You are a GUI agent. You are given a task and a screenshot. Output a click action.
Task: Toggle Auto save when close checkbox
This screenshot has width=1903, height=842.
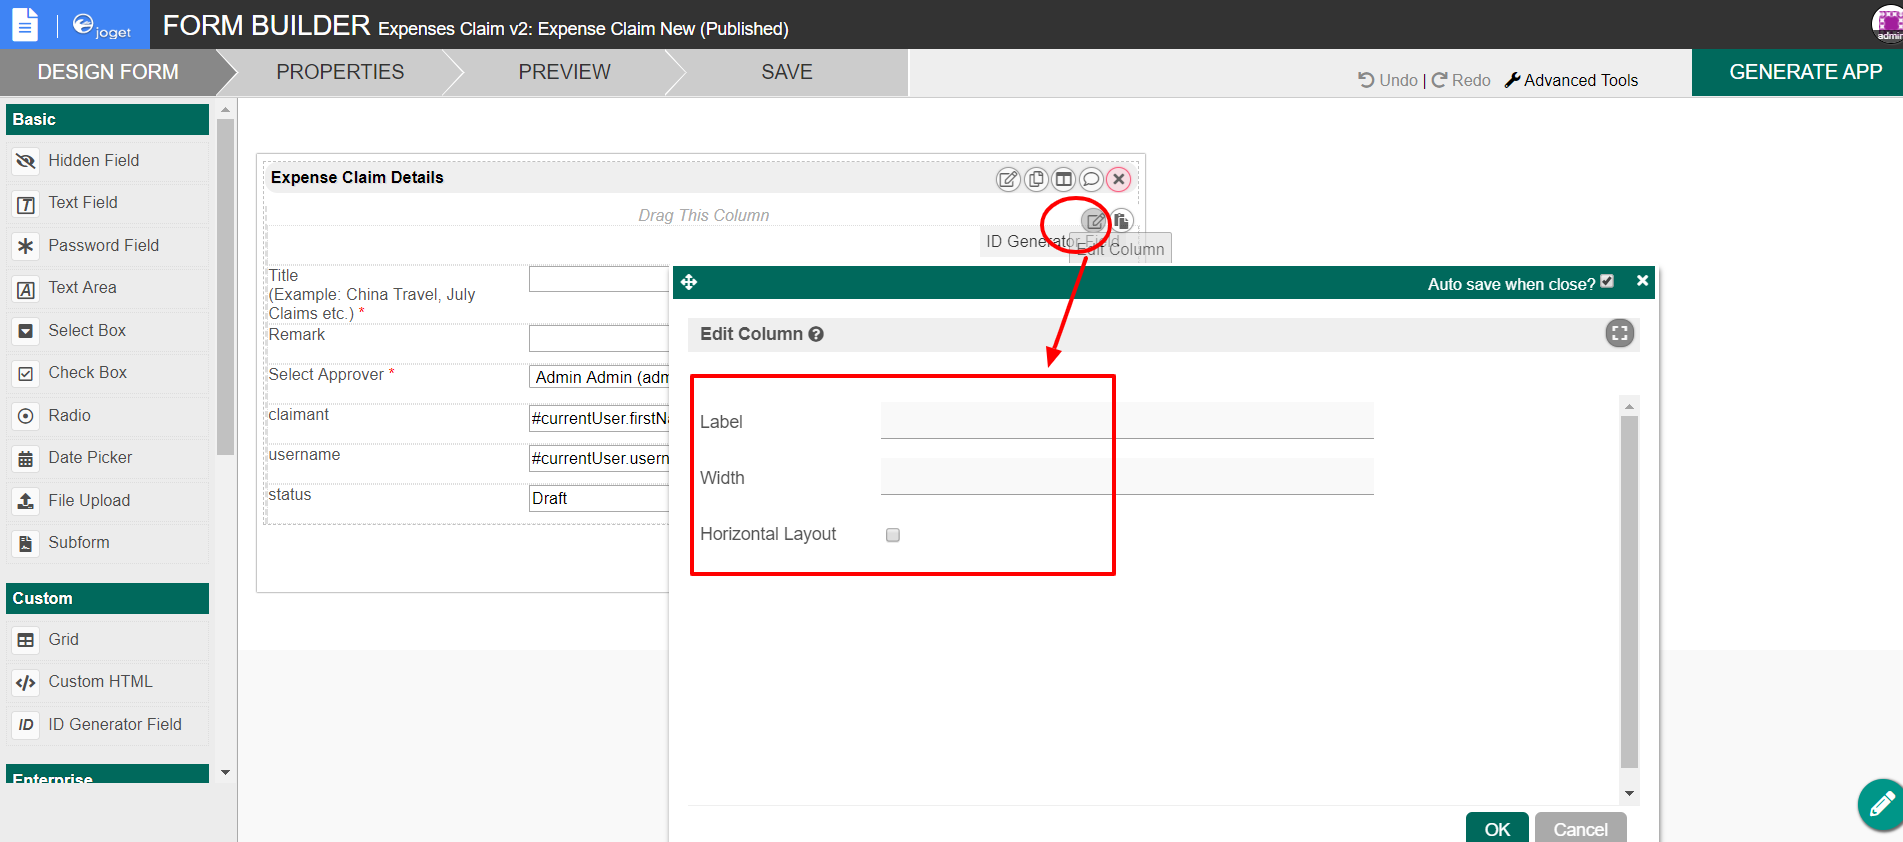[x=1607, y=282]
